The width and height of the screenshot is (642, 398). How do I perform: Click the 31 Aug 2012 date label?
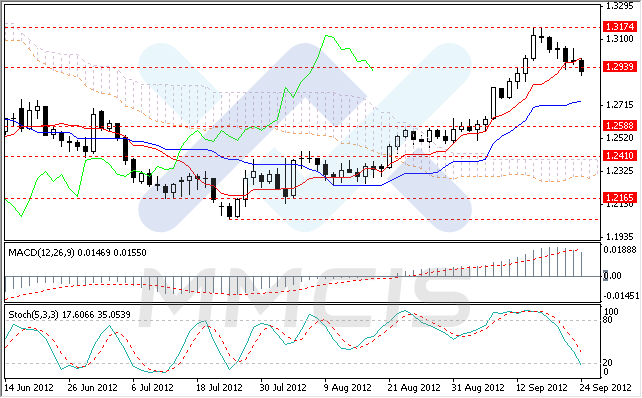coord(478,387)
